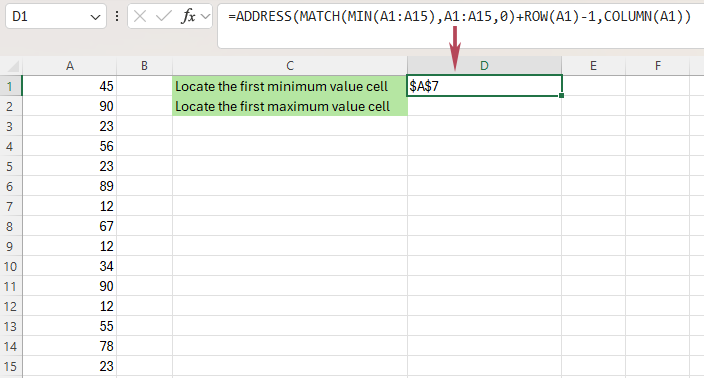
Task: Open the Insert Function fx icon
Action: (x=188, y=17)
